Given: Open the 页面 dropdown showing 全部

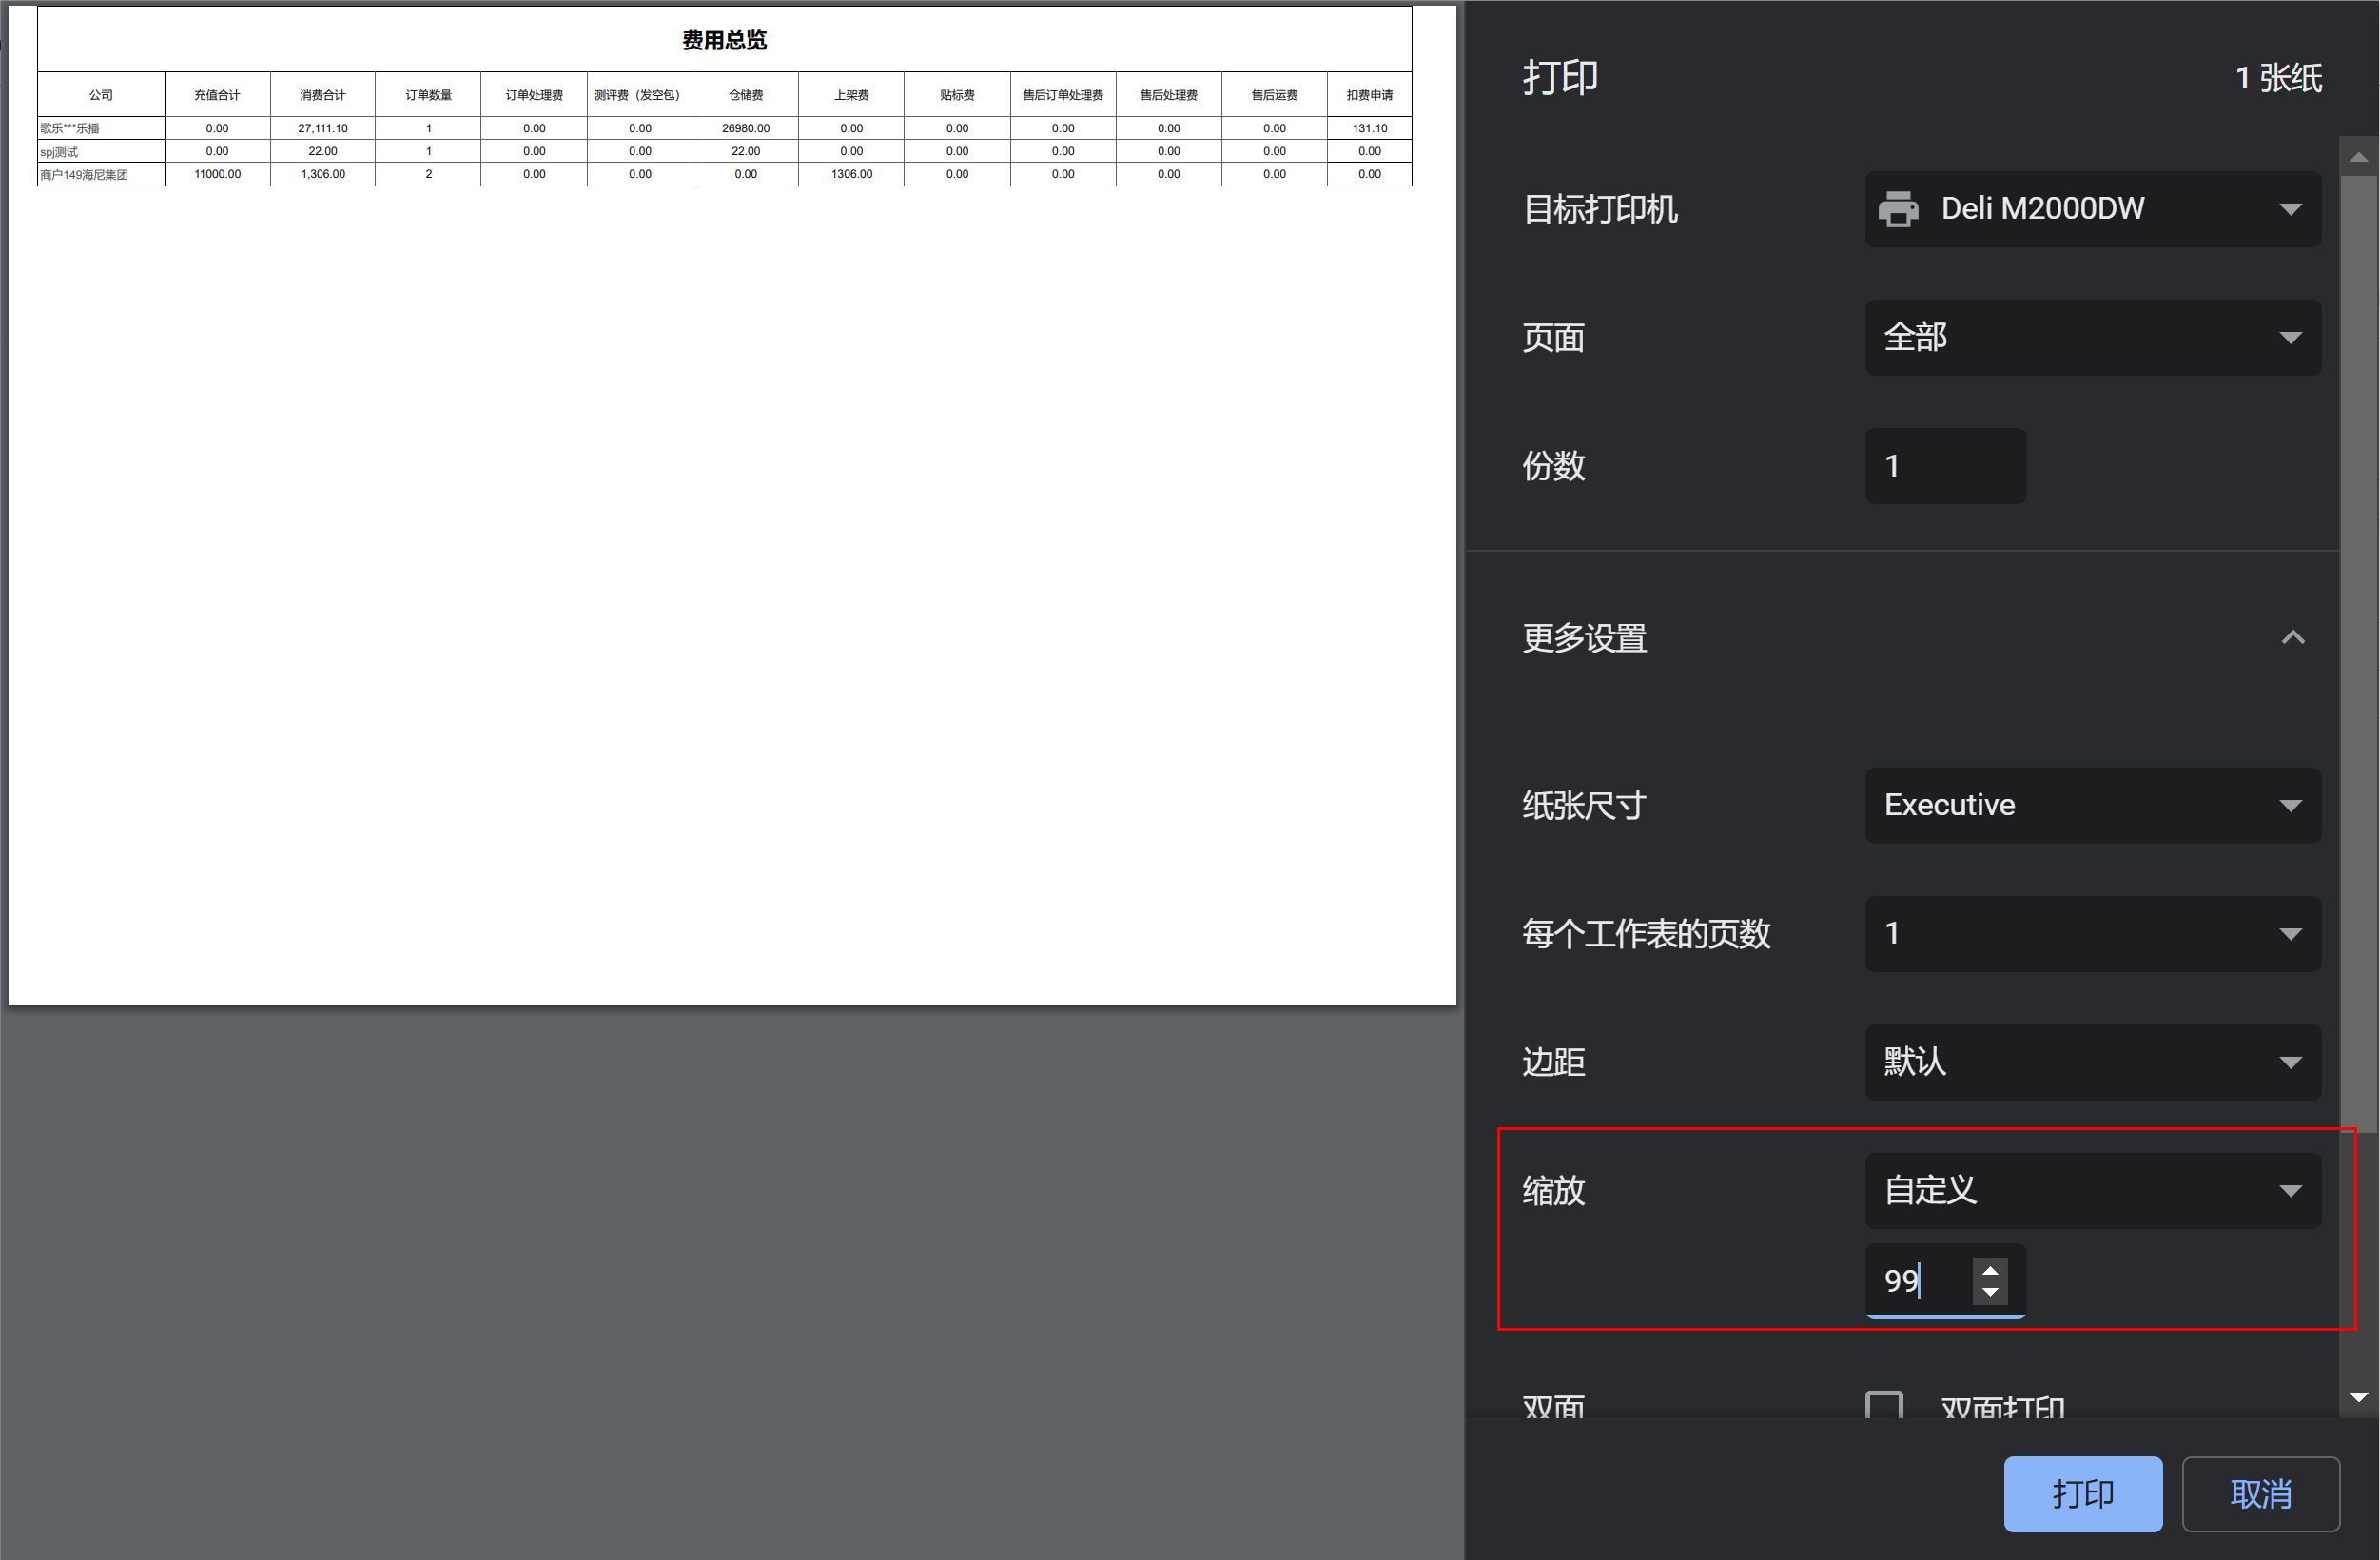Looking at the screenshot, I should pyautogui.click(x=2092, y=337).
